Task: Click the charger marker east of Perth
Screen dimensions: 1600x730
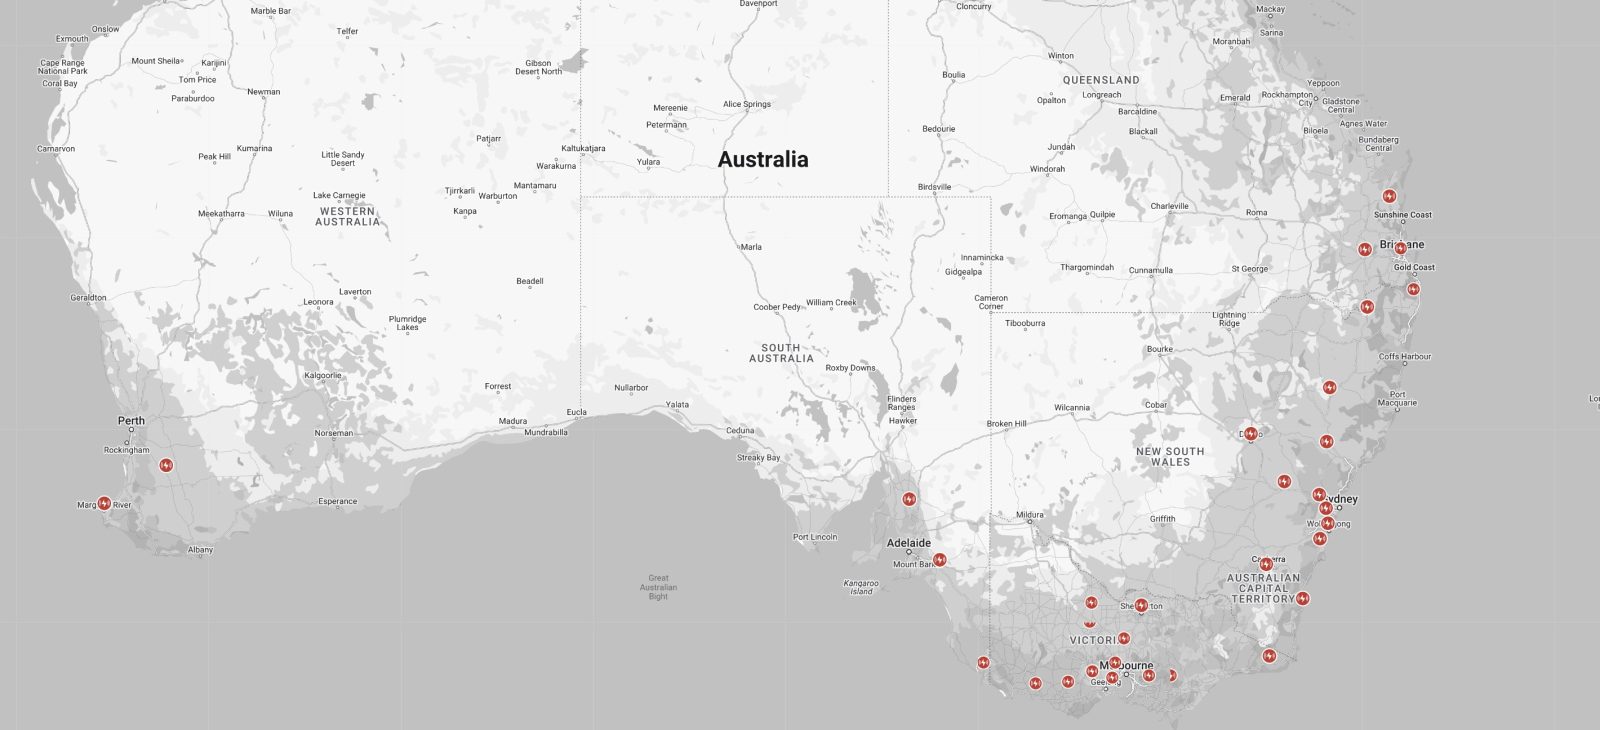Action: coord(166,465)
